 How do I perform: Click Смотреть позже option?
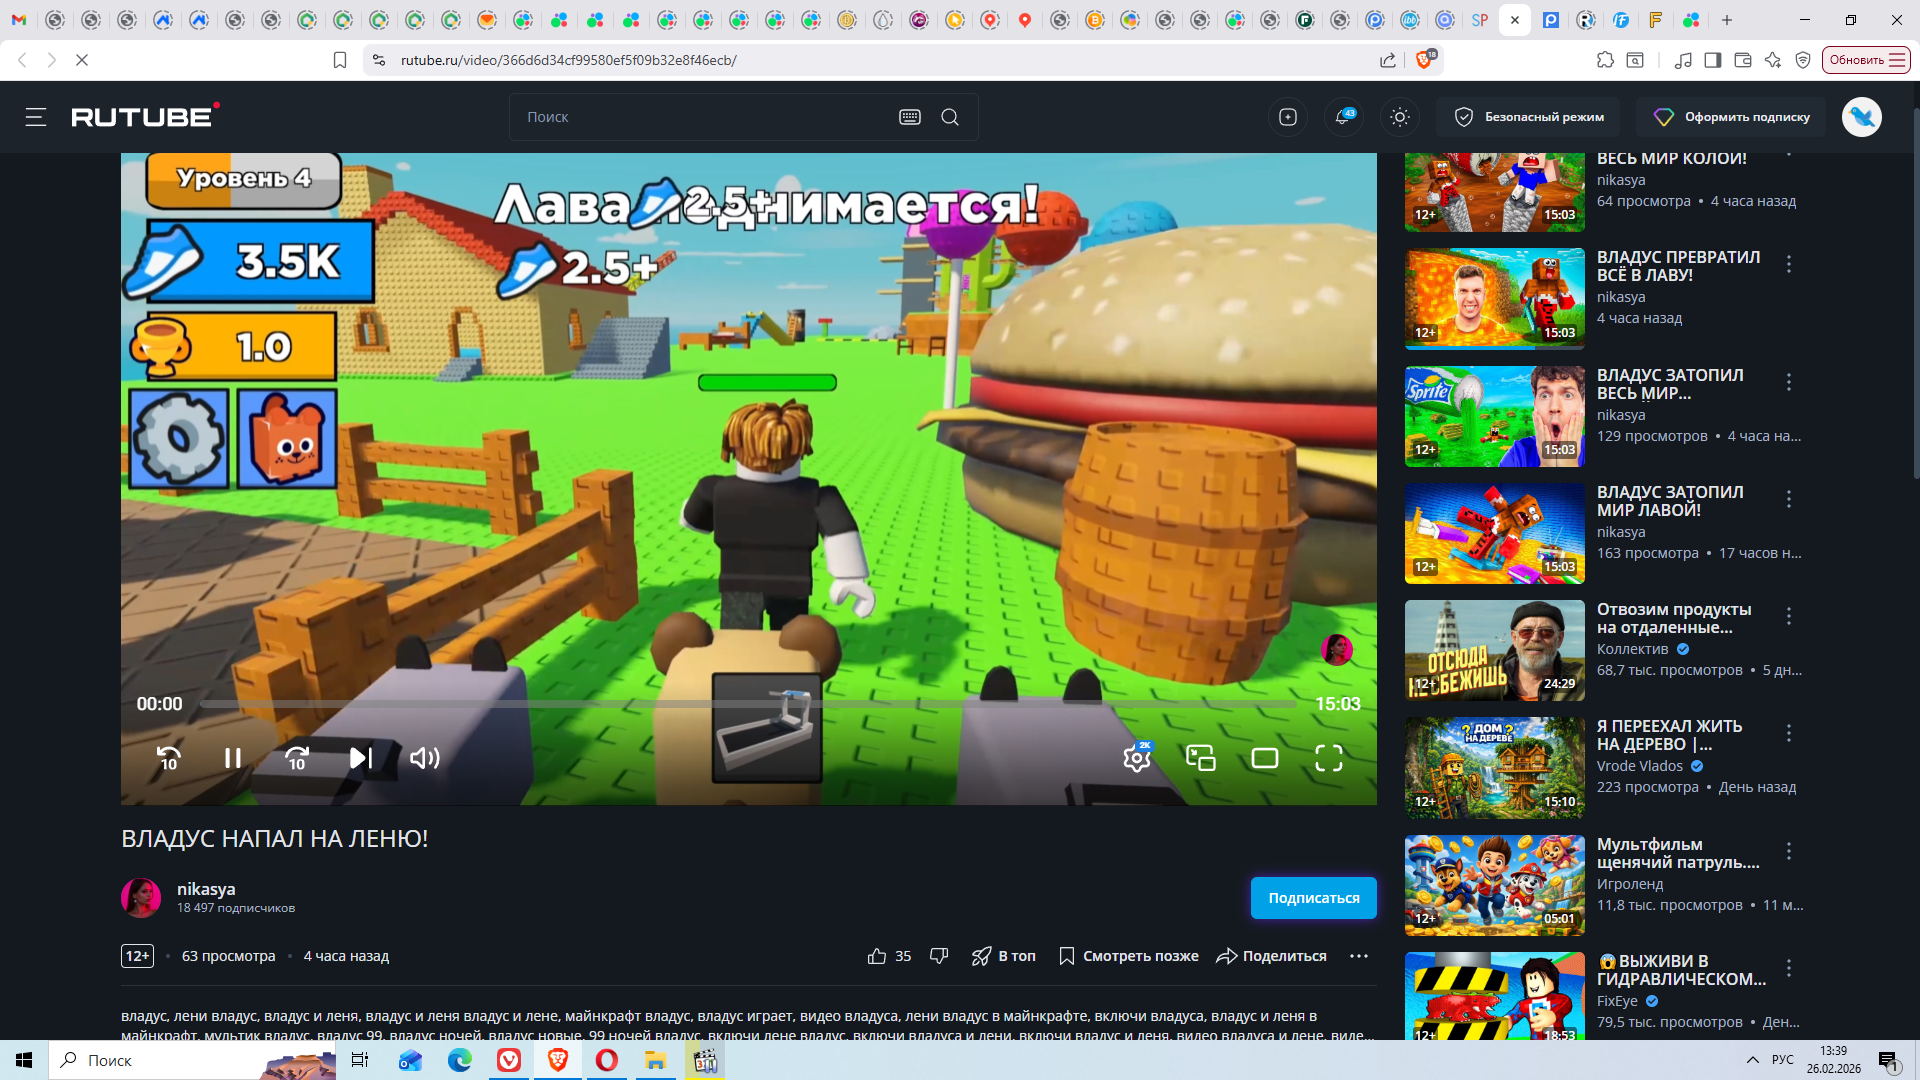pyautogui.click(x=1128, y=956)
